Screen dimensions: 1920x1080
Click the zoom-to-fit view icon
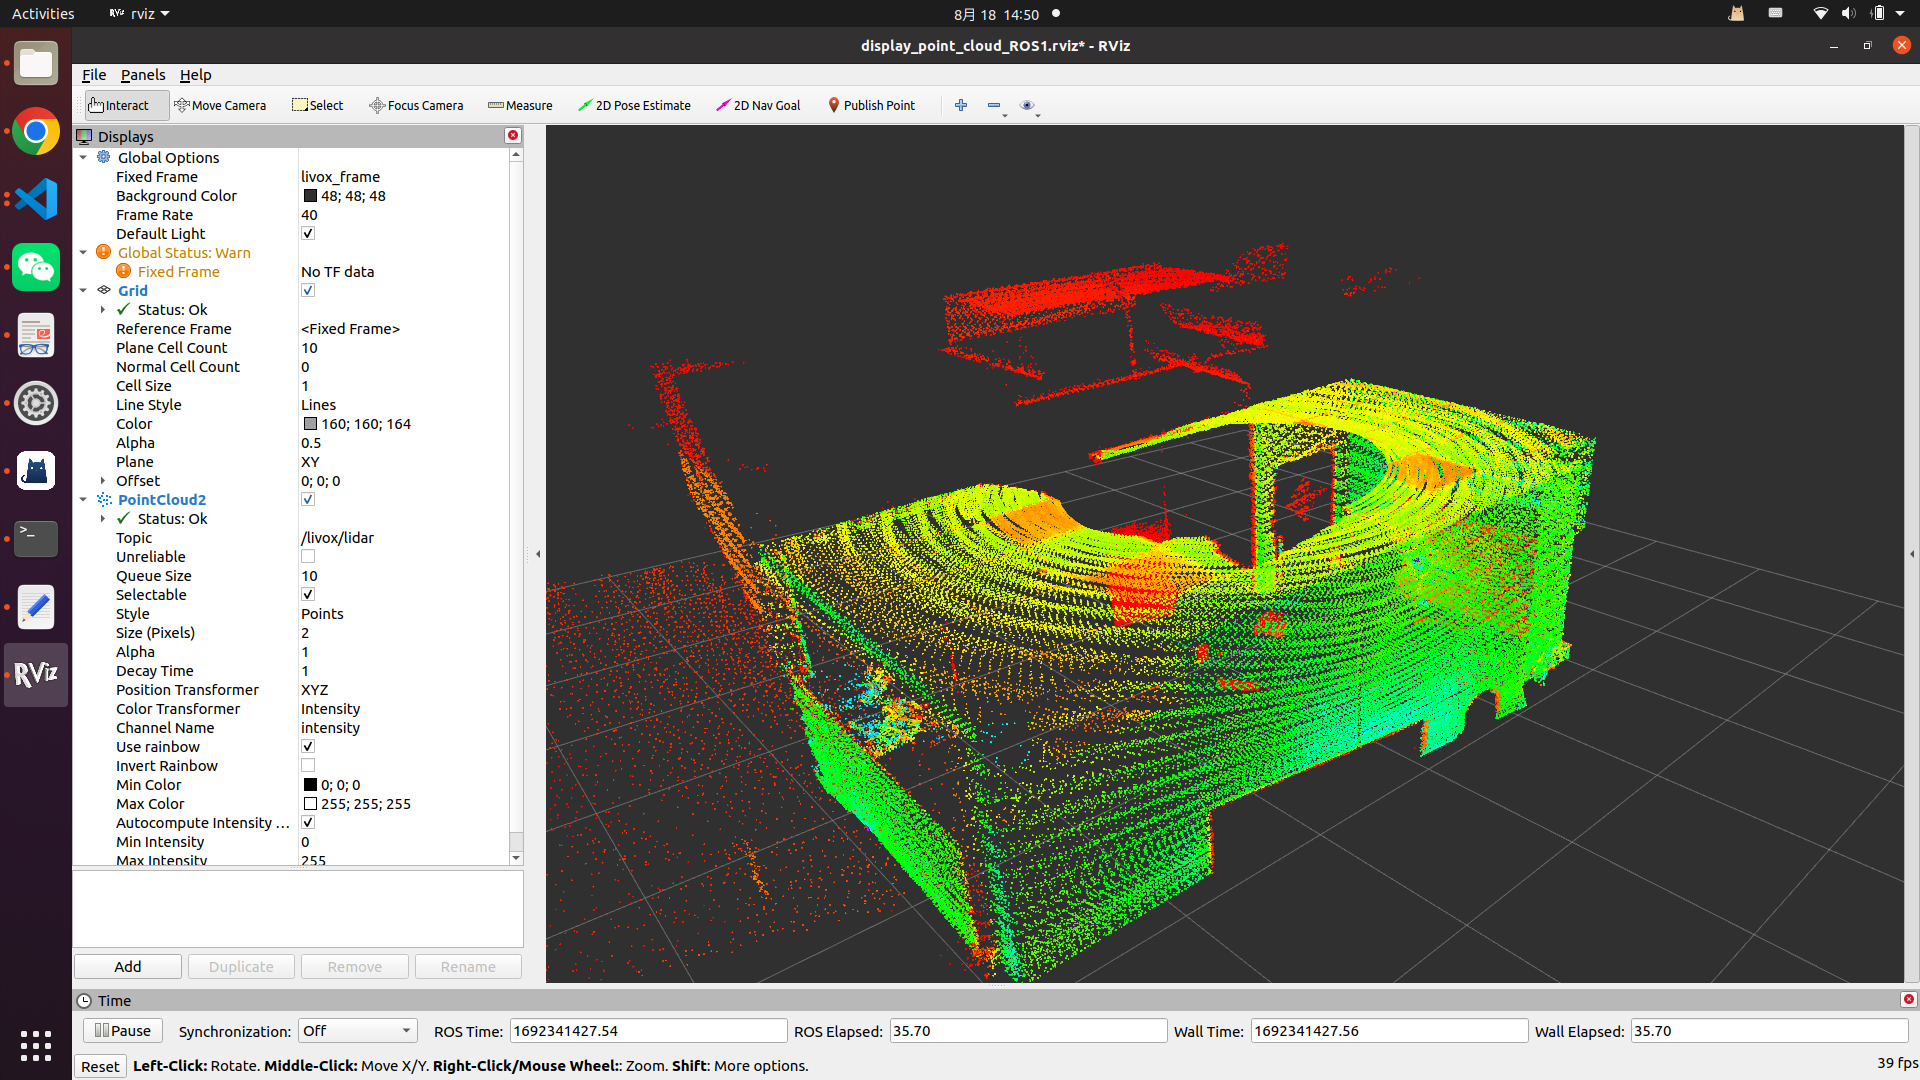click(1027, 104)
